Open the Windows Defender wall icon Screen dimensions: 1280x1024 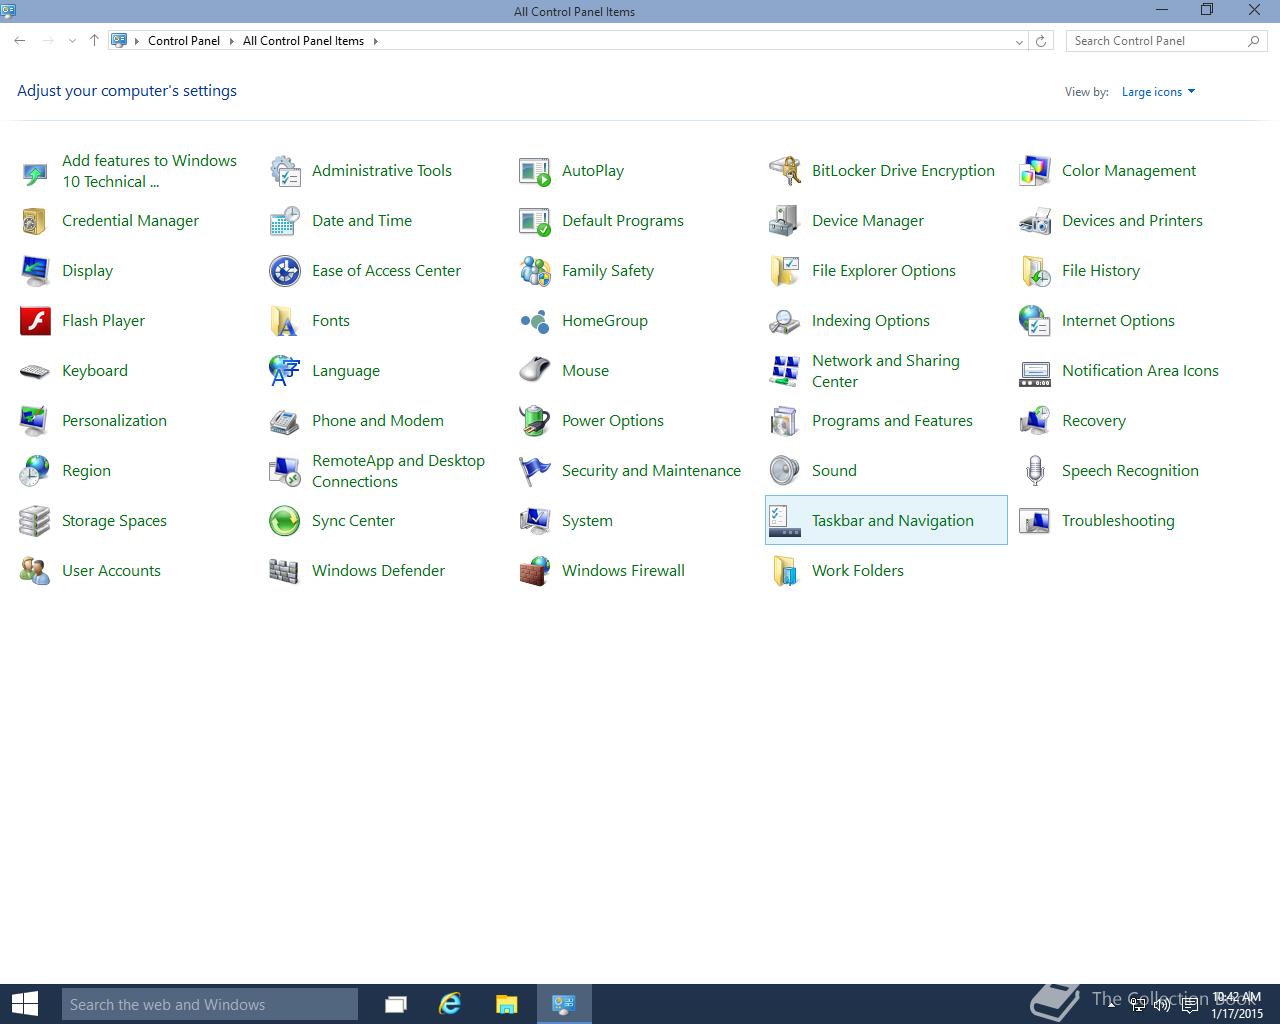point(285,571)
